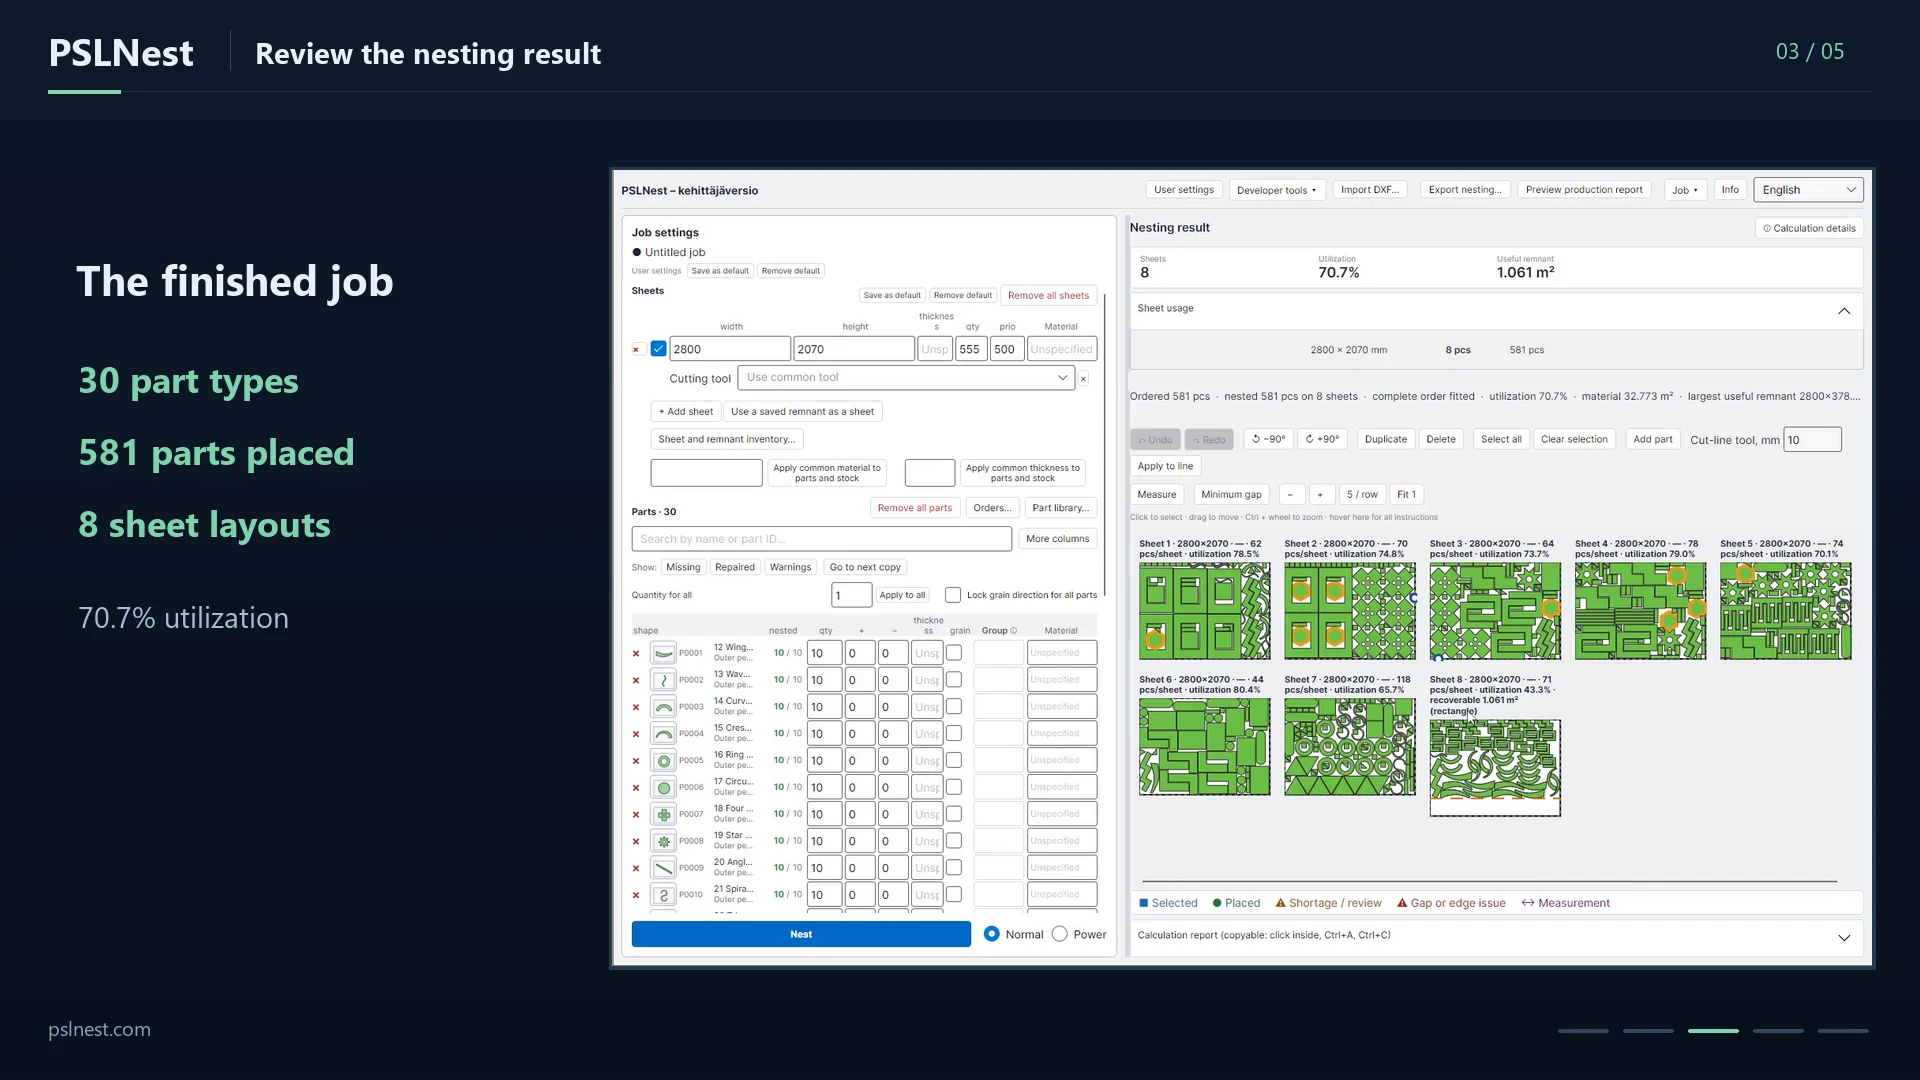Remove the 2800 sheet row with its red X
Image resolution: width=1920 pixels, height=1080 pixels.
[636, 350]
